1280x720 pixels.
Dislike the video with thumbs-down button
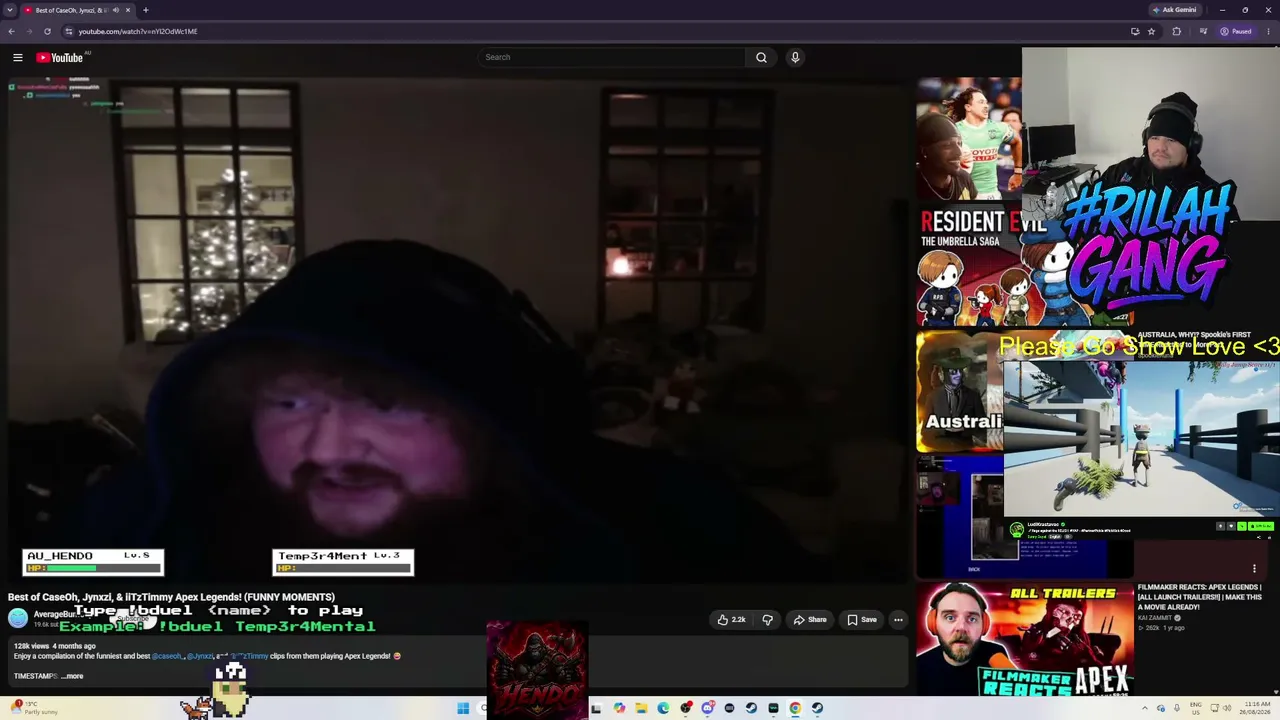coord(767,620)
